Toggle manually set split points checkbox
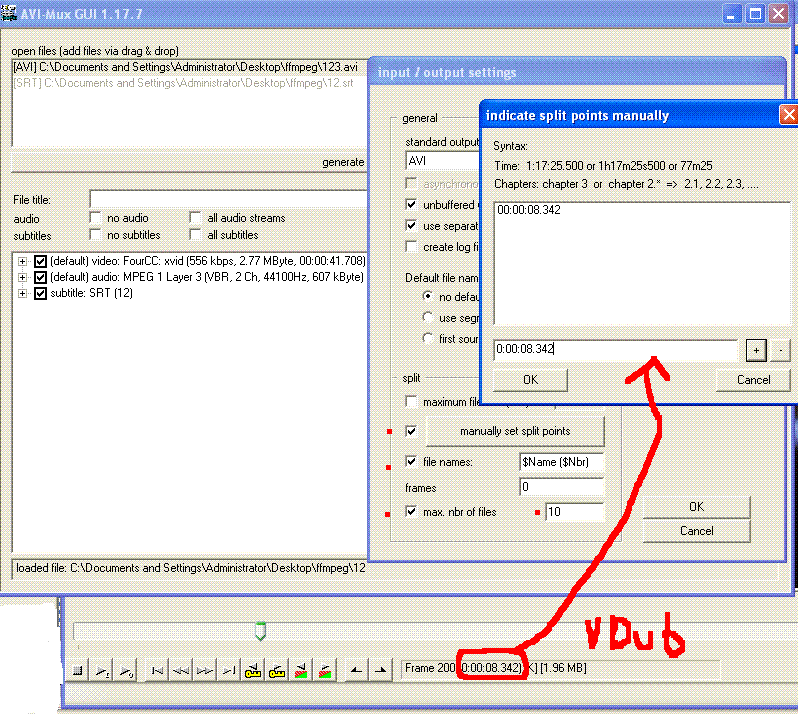This screenshot has height=714, width=798. coord(411,431)
